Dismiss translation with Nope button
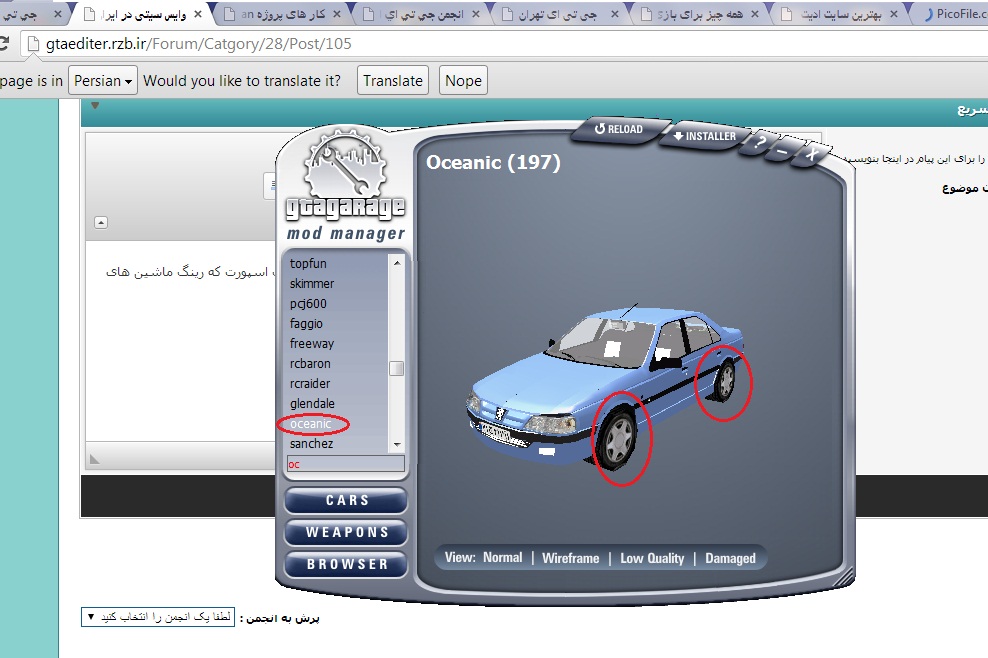The height and width of the screenshot is (658, 988). (463, 81)
